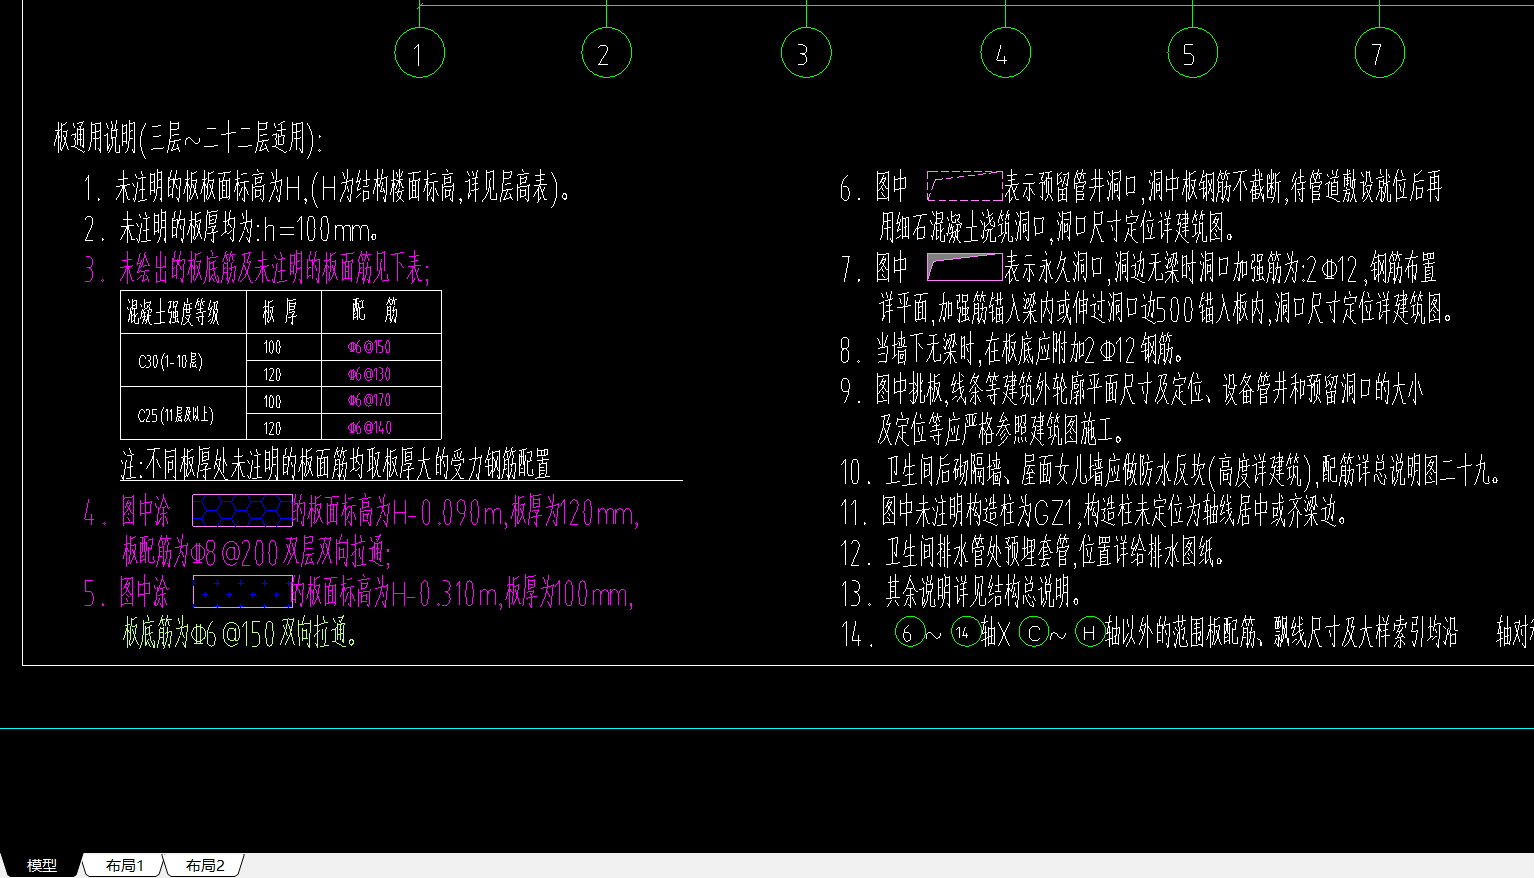Select text line 及定位等应严格参照建筑图施工
This screenshot has width=1534, height=878.
point(1002,430)
